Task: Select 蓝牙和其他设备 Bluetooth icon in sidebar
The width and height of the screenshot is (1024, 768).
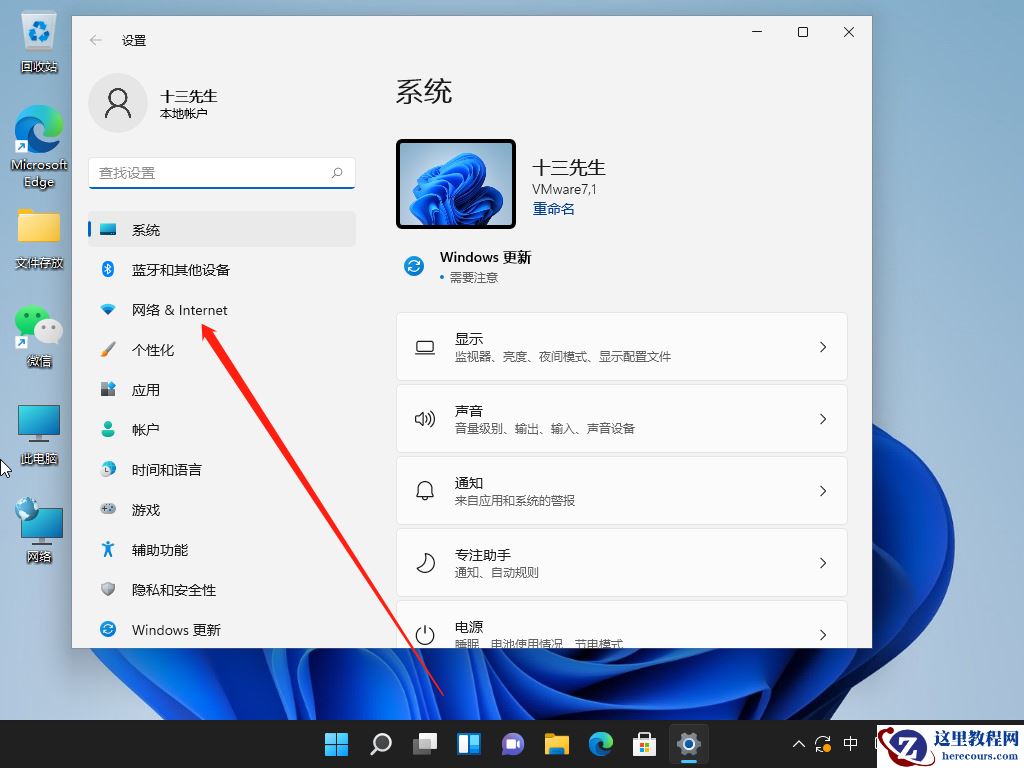Action: (x=108, y=269)
